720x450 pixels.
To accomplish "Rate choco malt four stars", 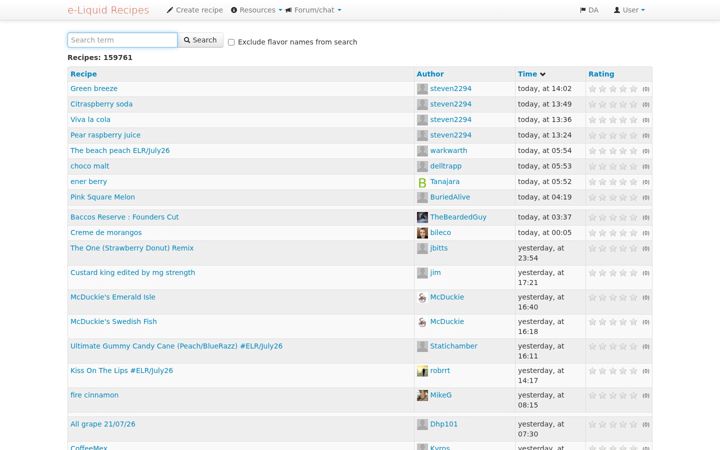I will (x=623, y=167).
